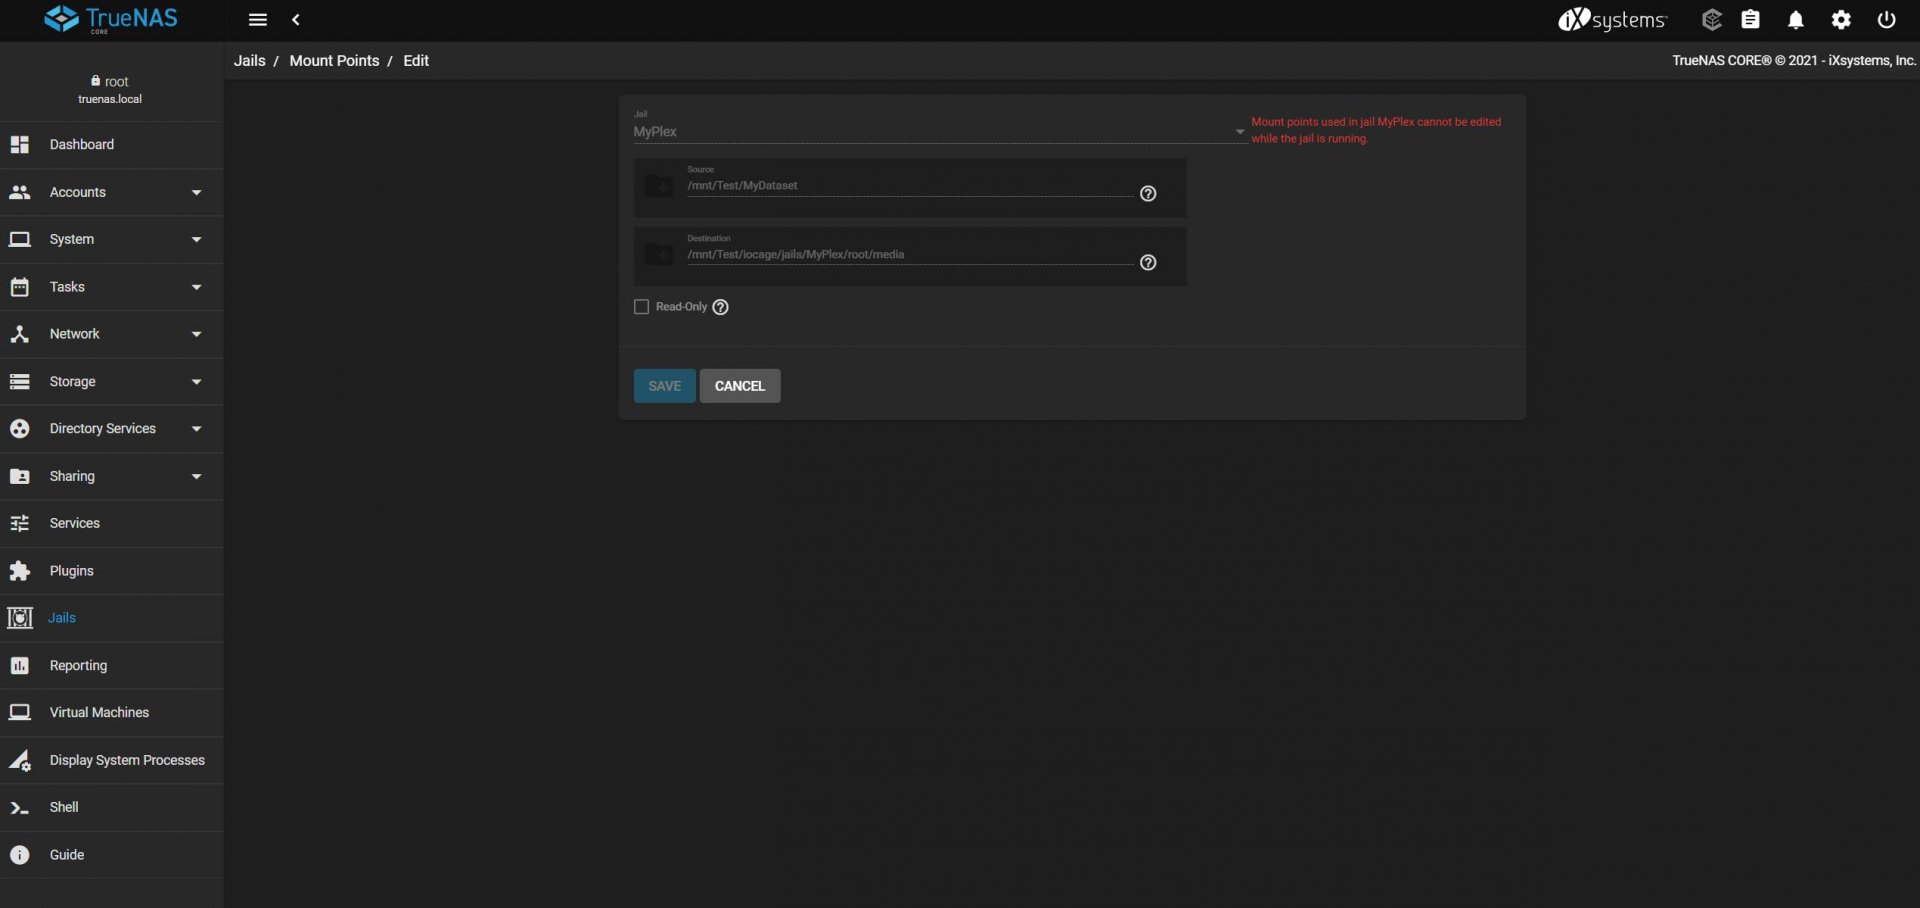The height and width of the screenshot is (908, 1920).
Task: Click the Source path input field
Action: [x=909, y=186]
